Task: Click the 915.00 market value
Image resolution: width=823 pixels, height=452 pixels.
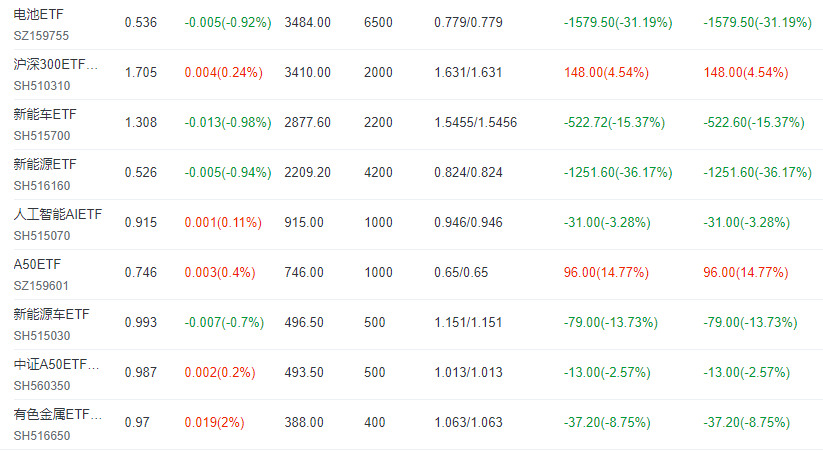Action: (x=304, y=222)
